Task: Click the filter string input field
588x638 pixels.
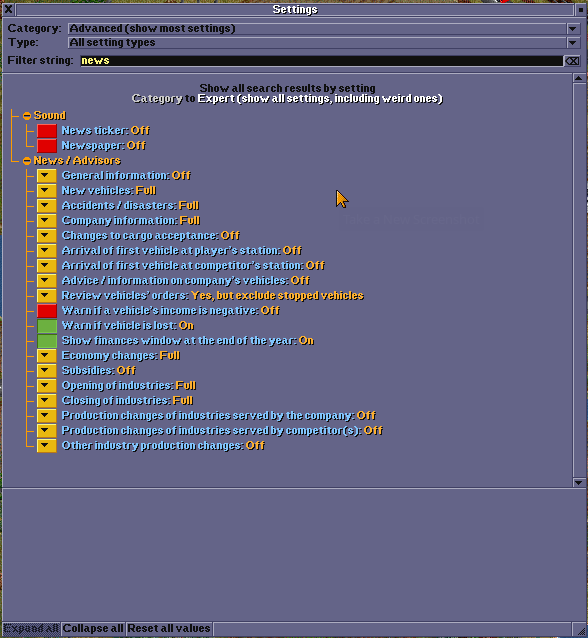Action: pyautogui.click(x=321, y=61)
